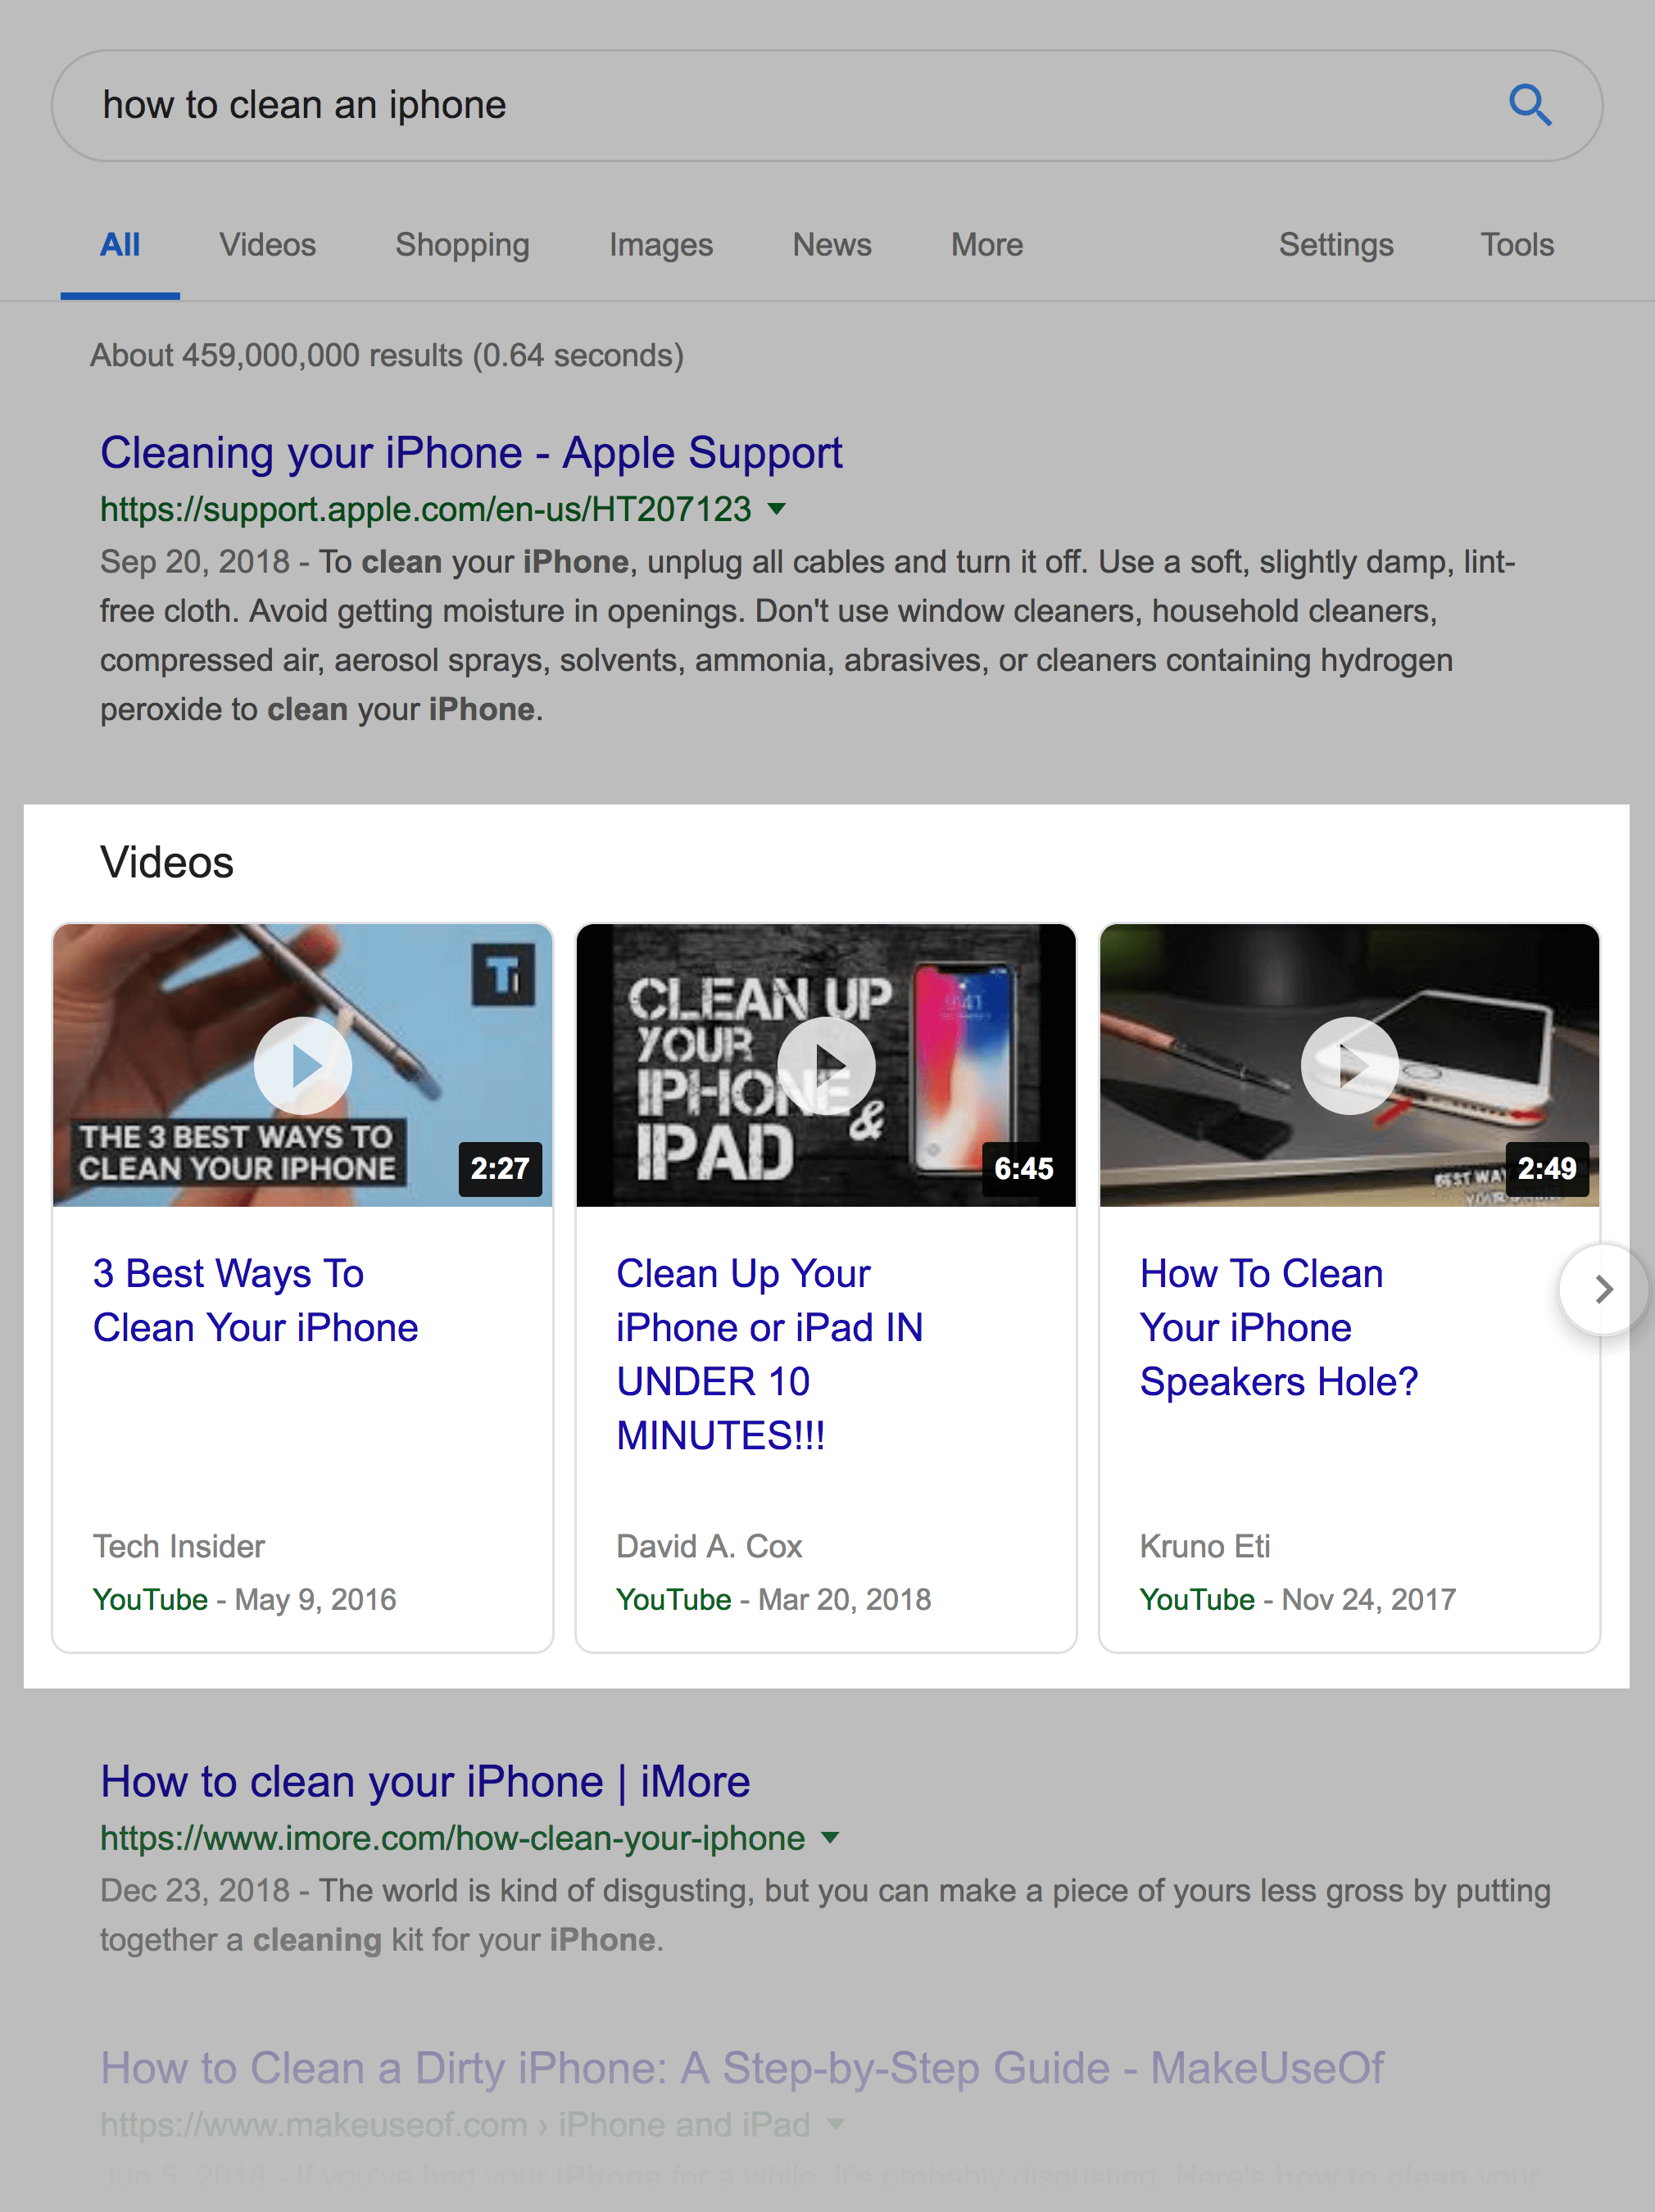
Task: Open search Settings
Action: click(1336, 245)
